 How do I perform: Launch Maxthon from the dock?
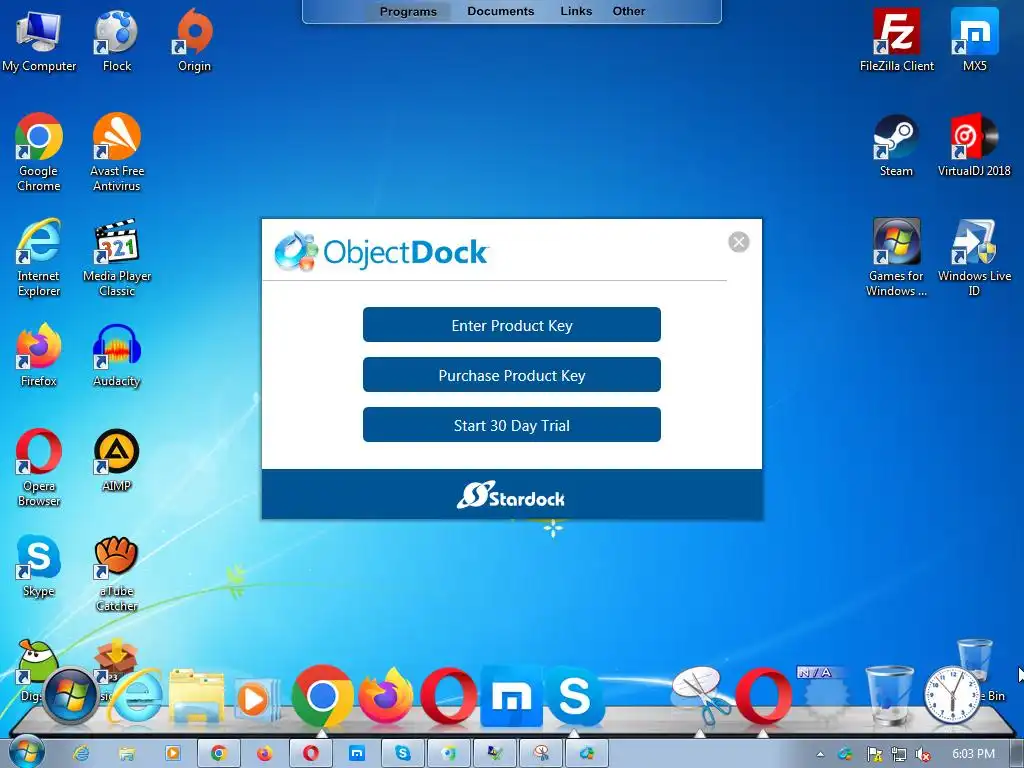[x=511, y=696]
